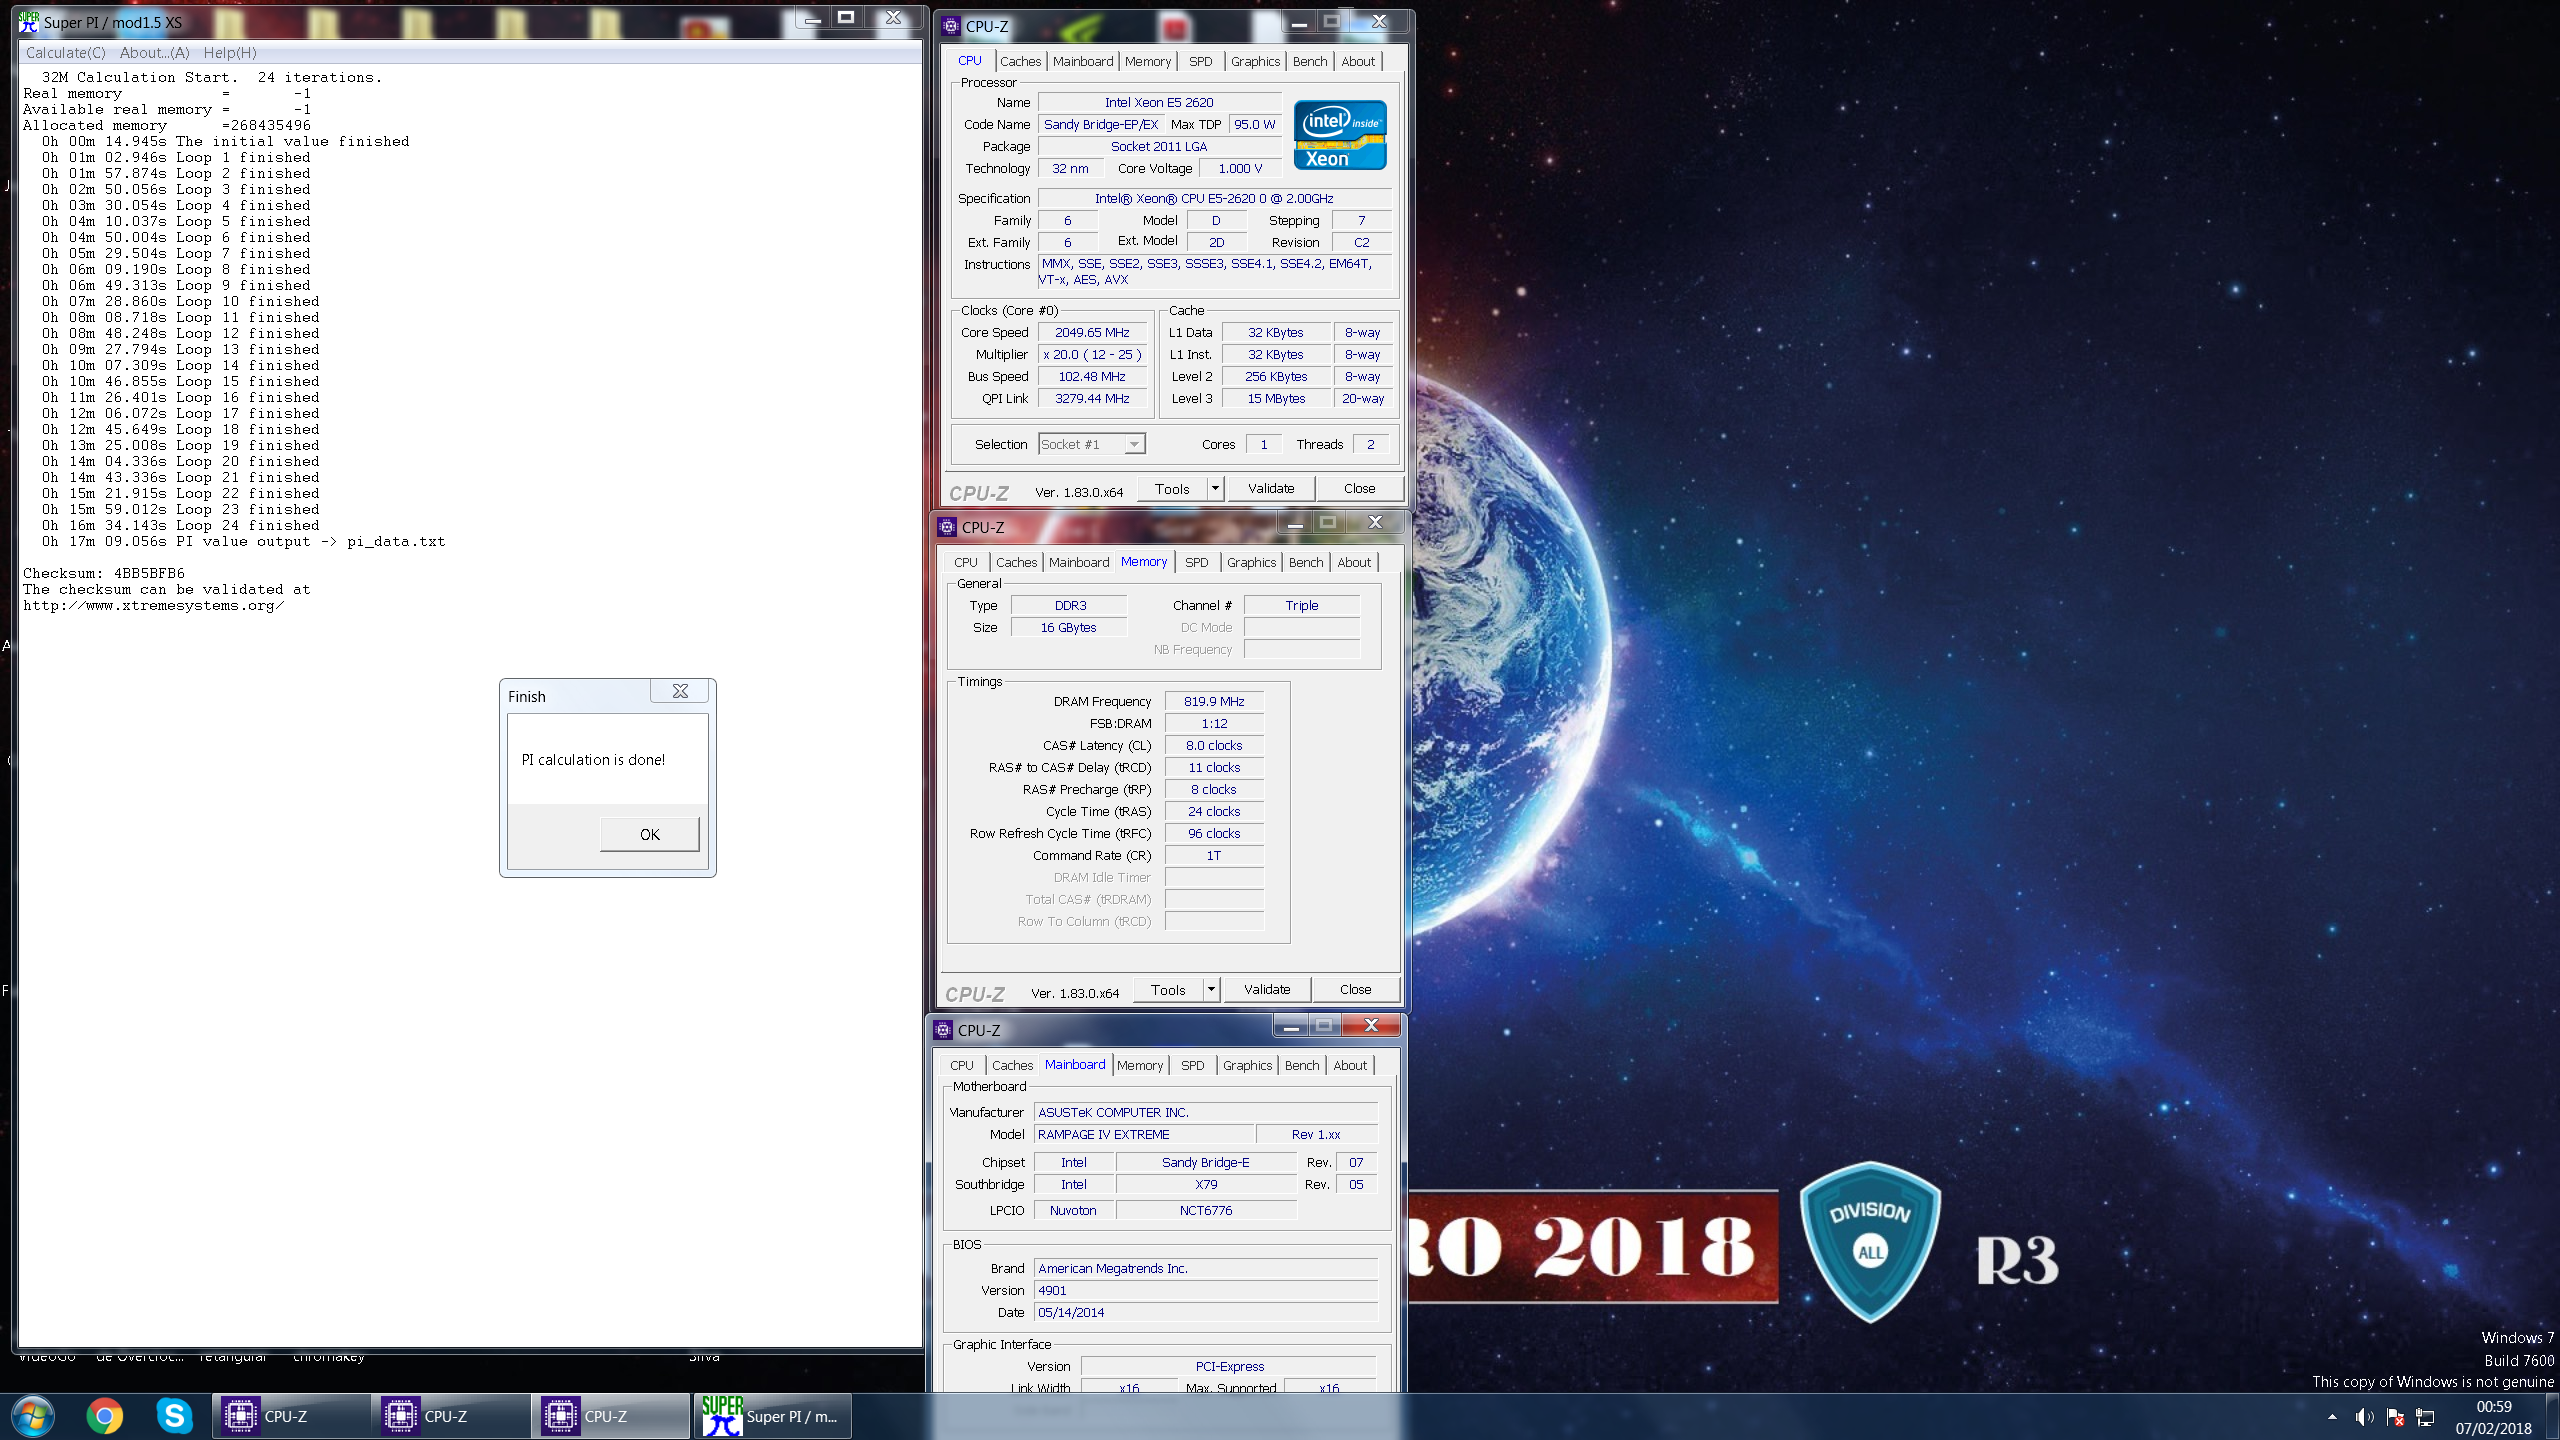Click the Super PI title bar icon
Viewport: 2560px width, 1440px height.
[29, 22]
